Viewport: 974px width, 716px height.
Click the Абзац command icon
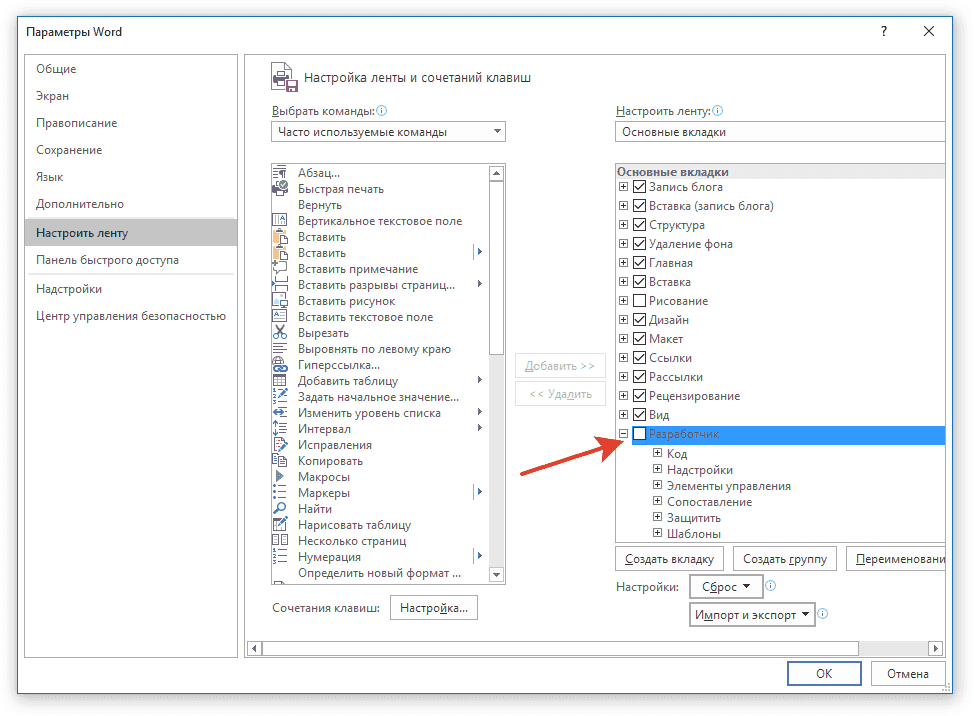[280, 173]
